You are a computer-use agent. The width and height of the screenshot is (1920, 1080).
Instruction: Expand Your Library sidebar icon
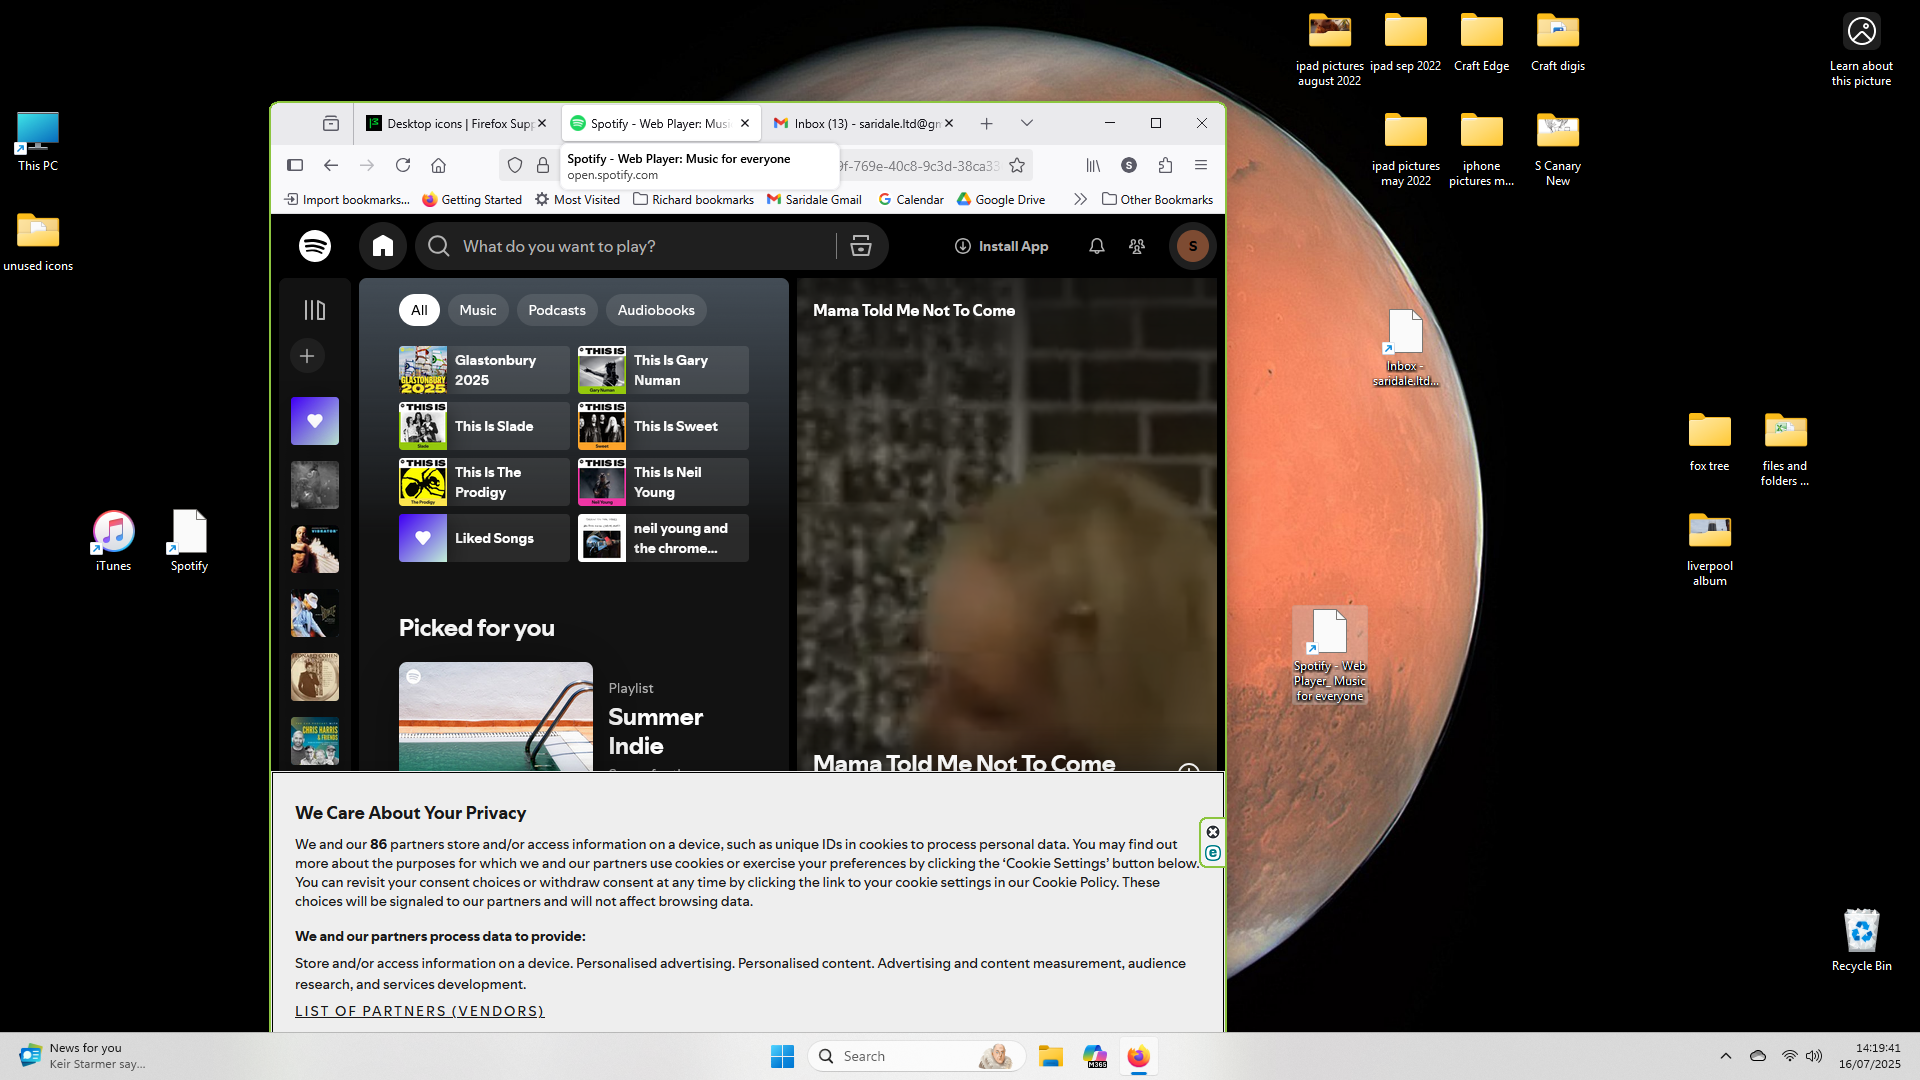tap(315, 310)
